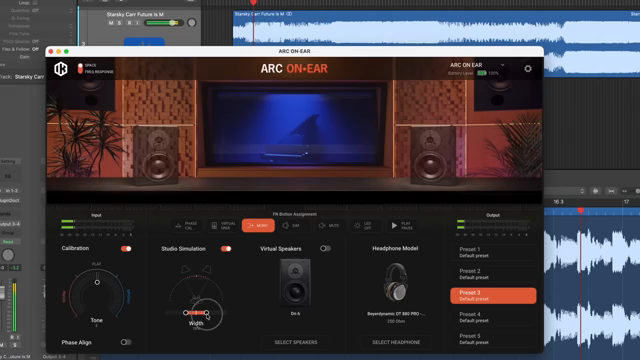This screenshot has height=360, width=640.
Task: Open the Quantize Off stepper in Logic inspector
Action: pos(71,10)
